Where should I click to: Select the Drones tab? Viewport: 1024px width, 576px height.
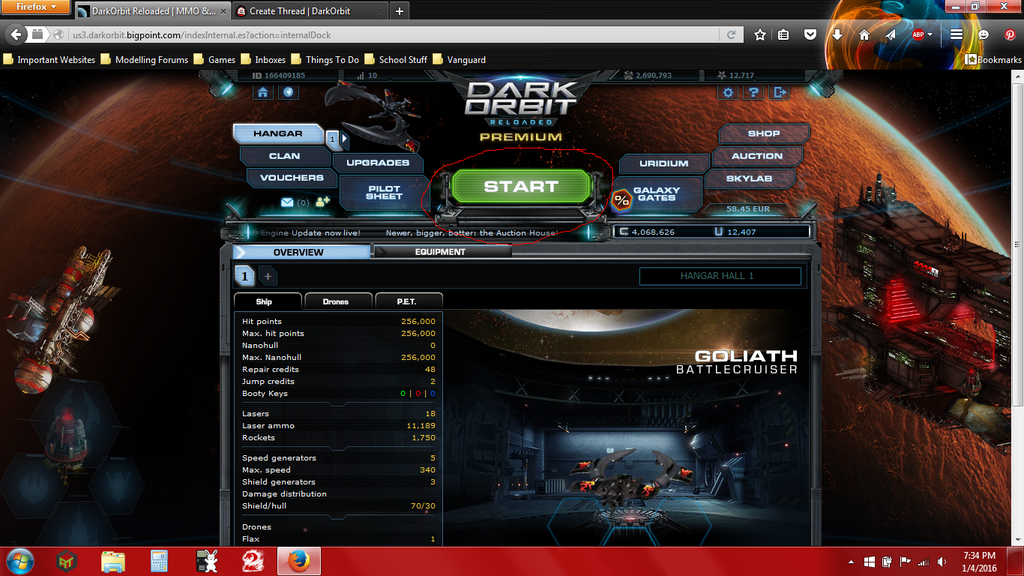336,301
